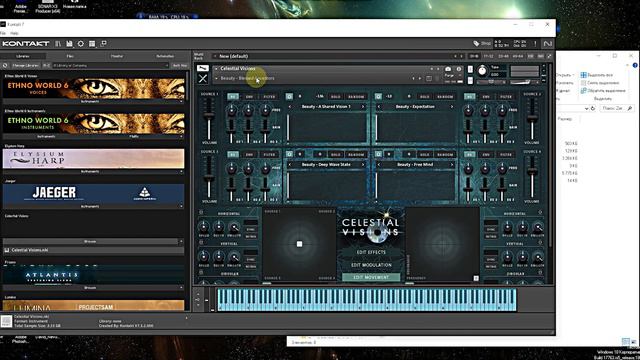The width and height of the screenshot is (640, 360).
Task: Click EDIT EFFECTS button
Action: (371, 252)
